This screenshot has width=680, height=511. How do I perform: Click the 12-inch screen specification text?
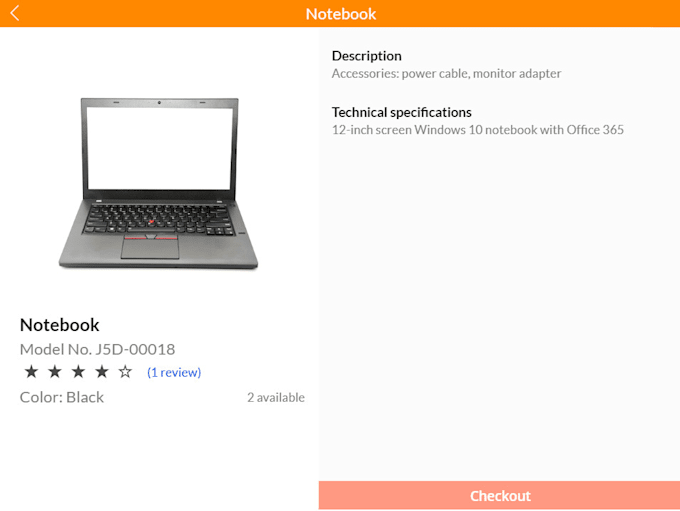(477, 130)
